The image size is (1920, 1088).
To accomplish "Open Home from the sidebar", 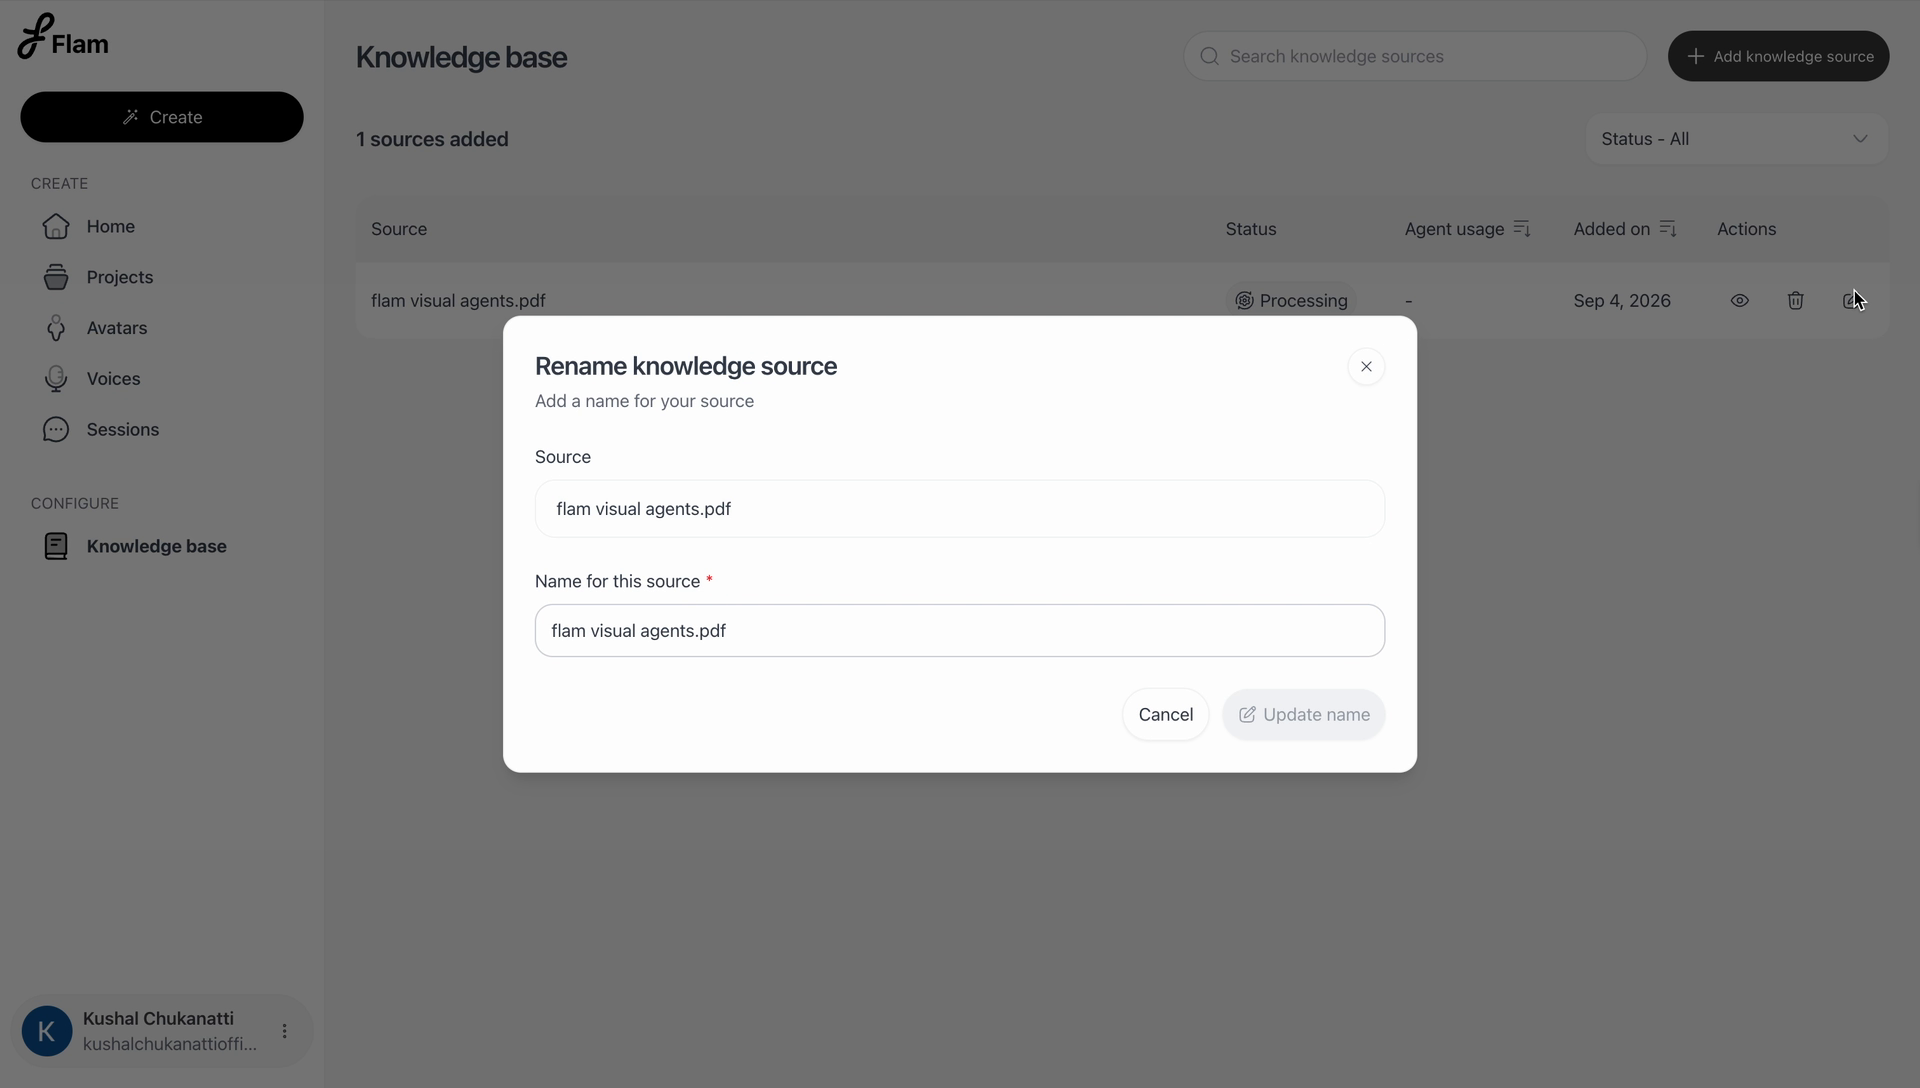I will pos(110,227).
